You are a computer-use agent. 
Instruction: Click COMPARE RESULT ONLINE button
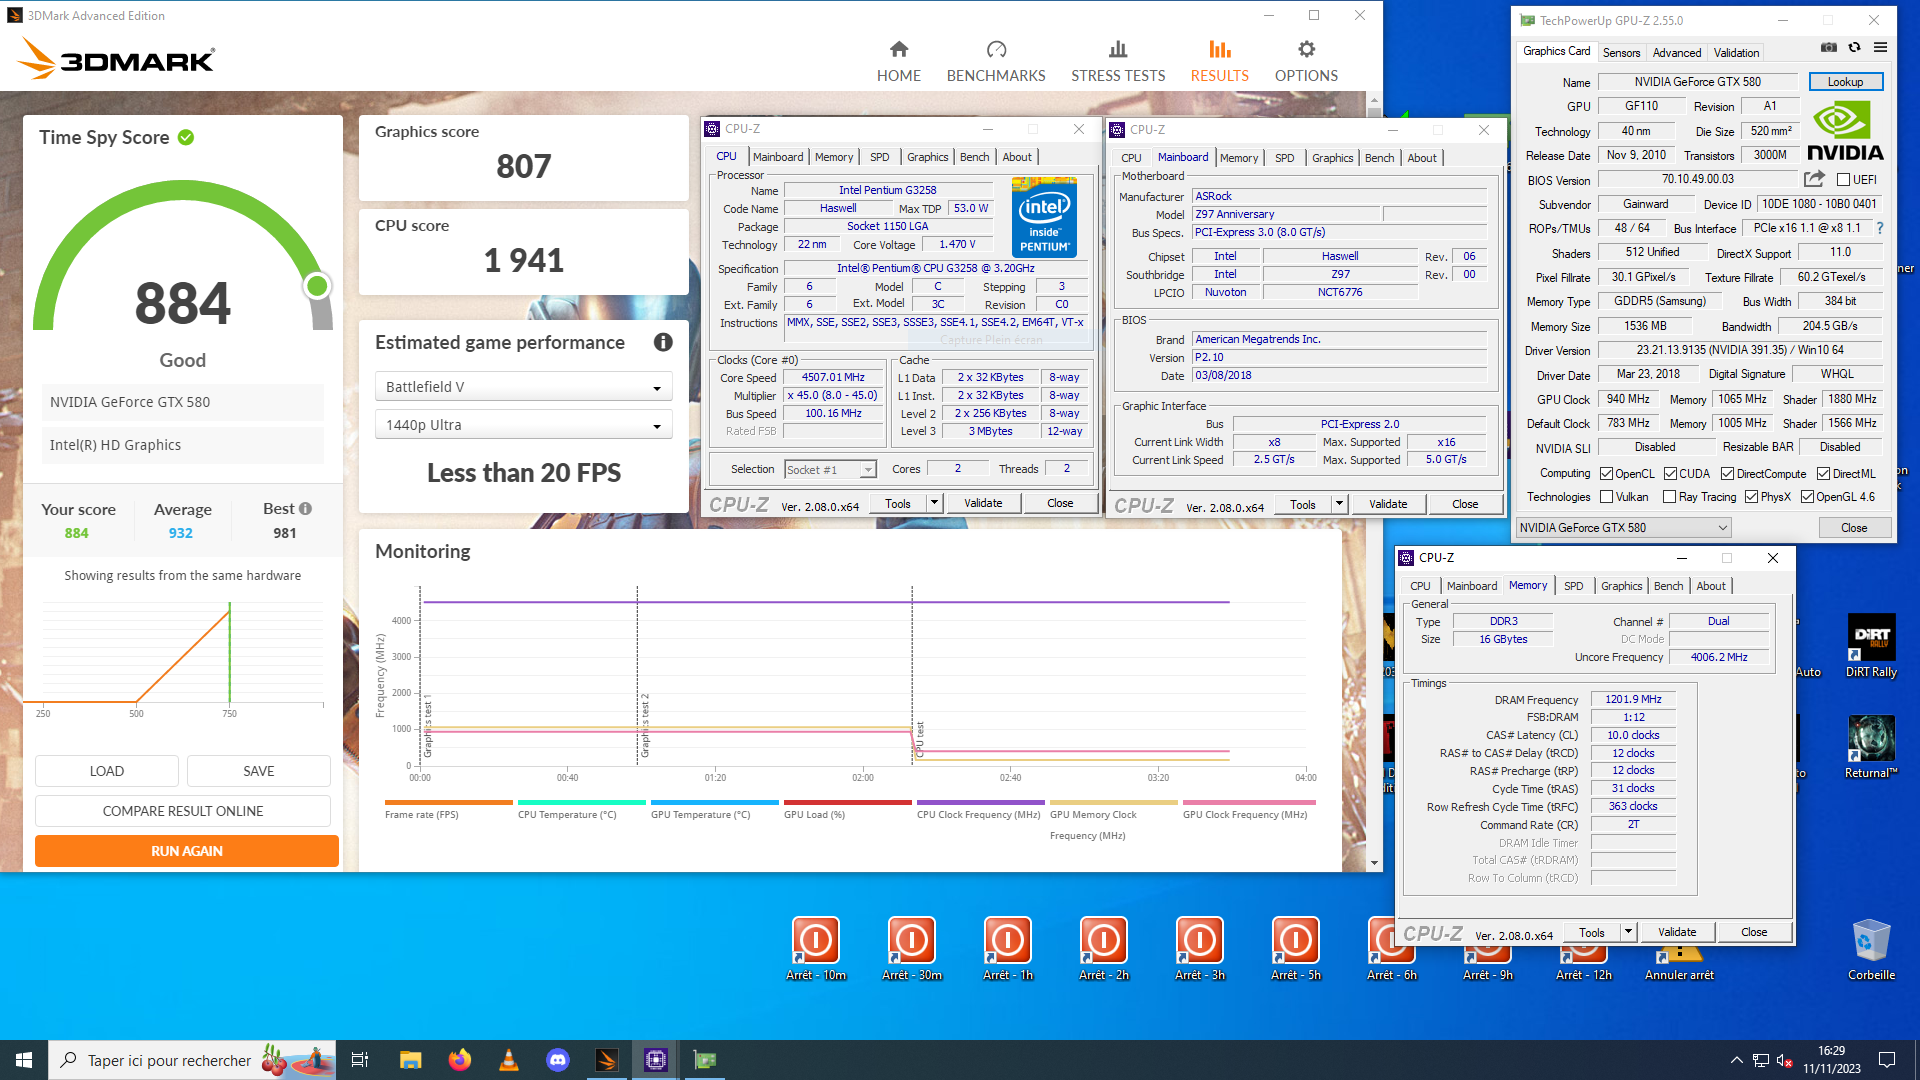(x=183, y=811)
